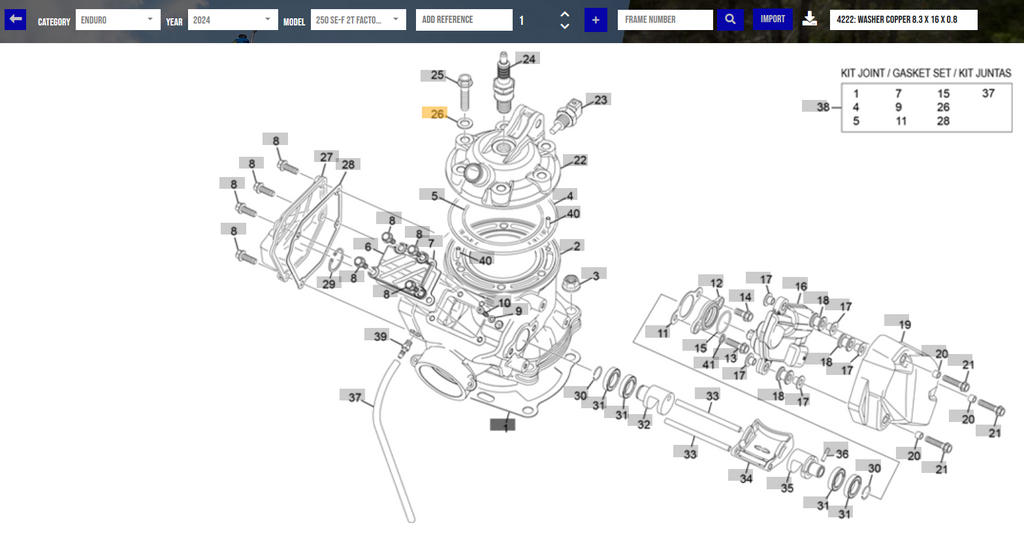
Task: Decrease quantity with the down arrow
Action: (565, 26)
